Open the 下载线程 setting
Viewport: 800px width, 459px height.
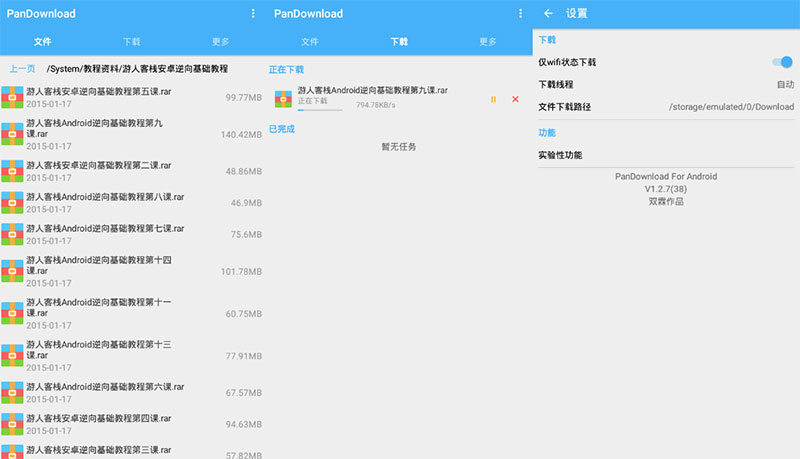[x=666, y=85]
